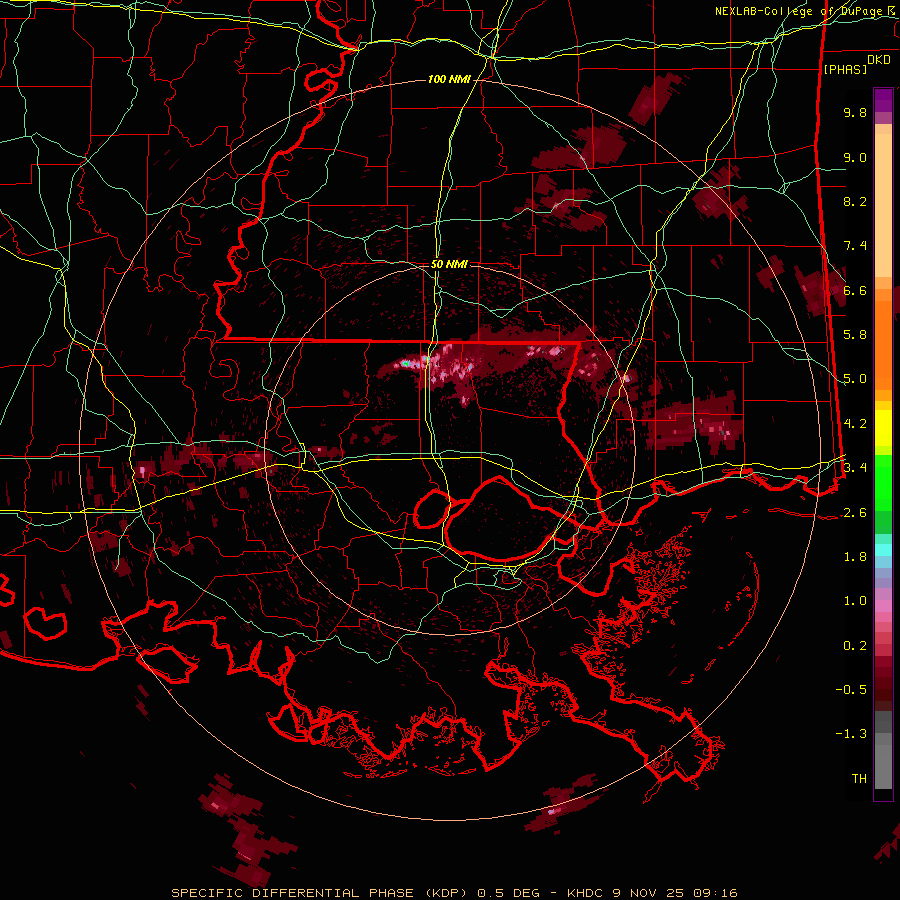Click the "SPECIFIC DIFFERENTIAL PHASE" caption title
This screenshot has height=900, width=900.
292,893
